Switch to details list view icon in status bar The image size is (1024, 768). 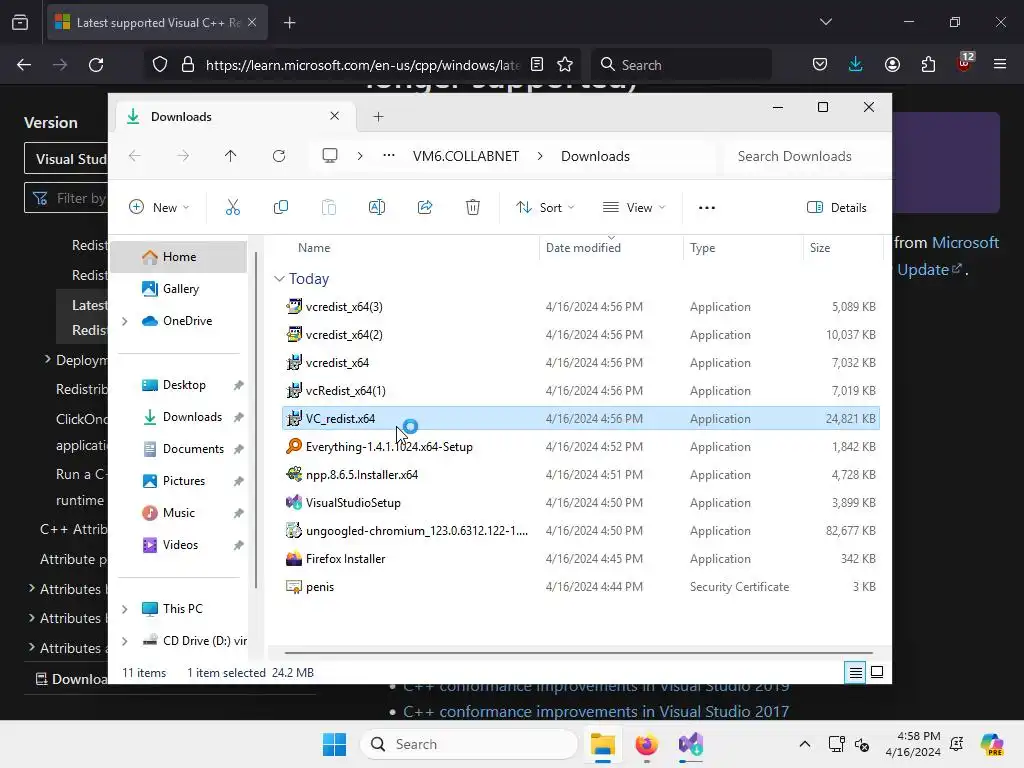click(856, 673)
